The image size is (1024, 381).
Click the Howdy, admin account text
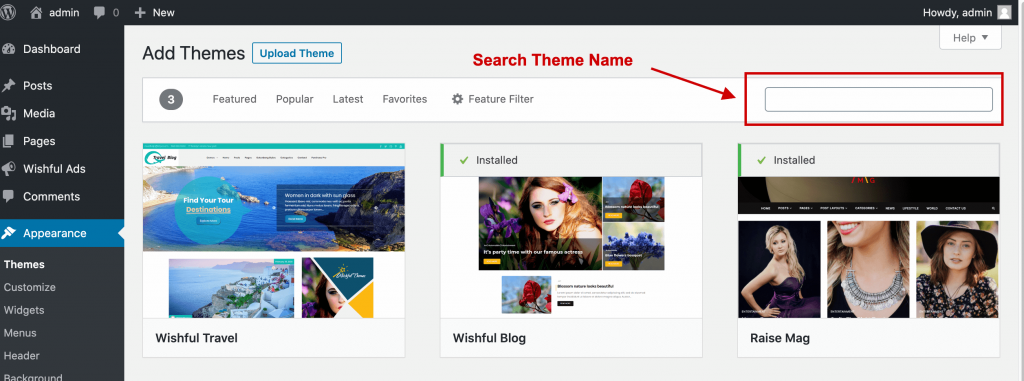tap(957, 12)
